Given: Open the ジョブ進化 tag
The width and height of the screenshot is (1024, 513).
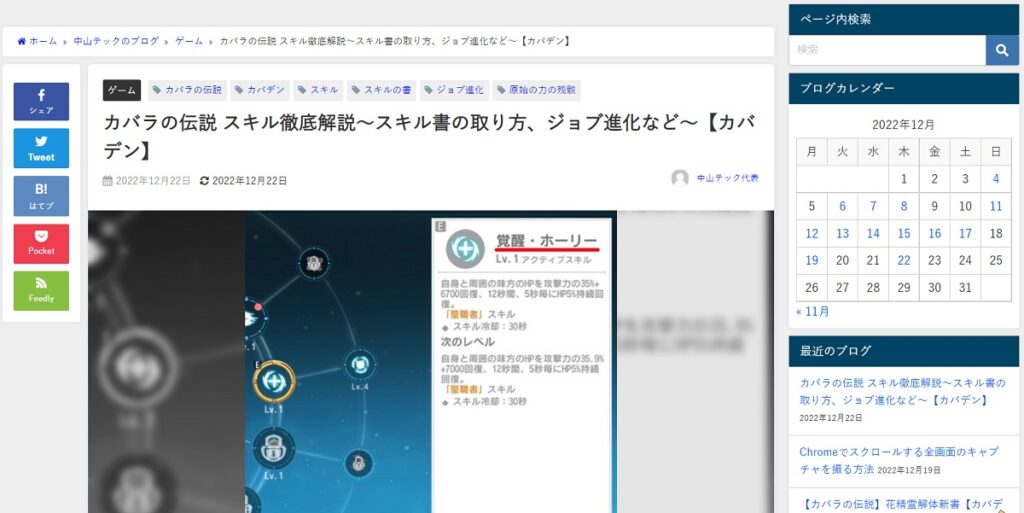Looking at the screenshot, I should [454, 90].
